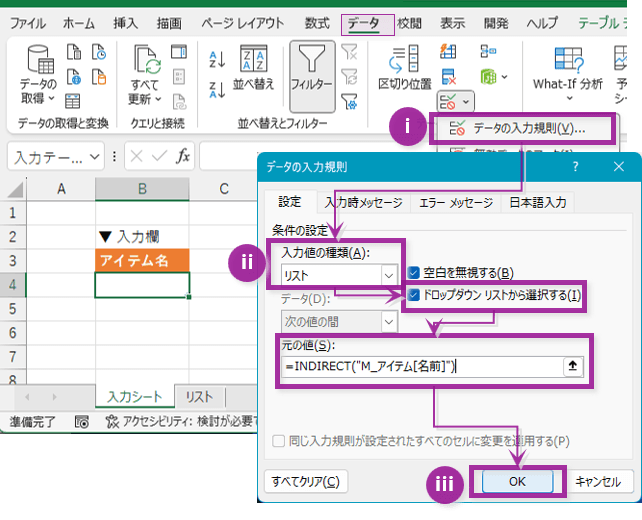
Task: Click the range selector collapse button
Action: 573,366
